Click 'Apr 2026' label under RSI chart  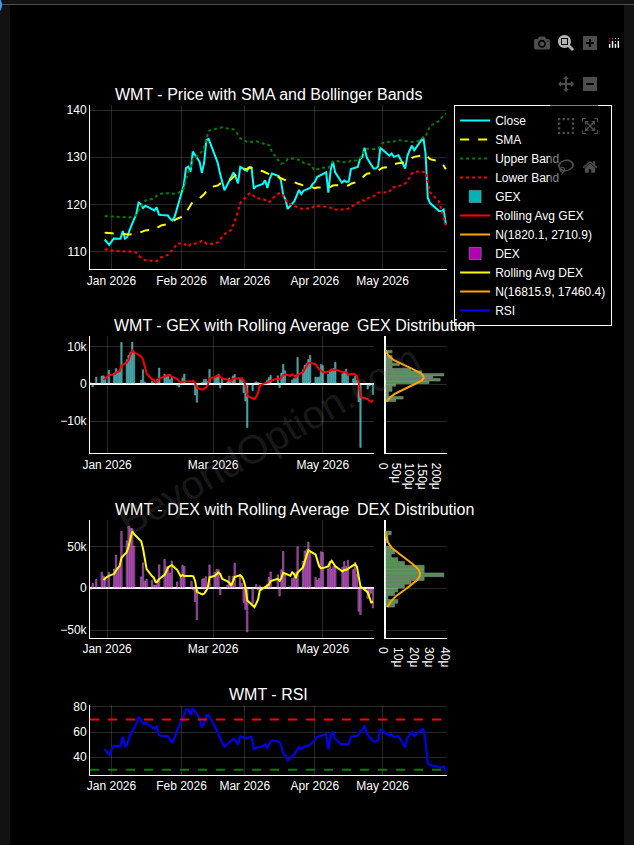pos(315,786)
